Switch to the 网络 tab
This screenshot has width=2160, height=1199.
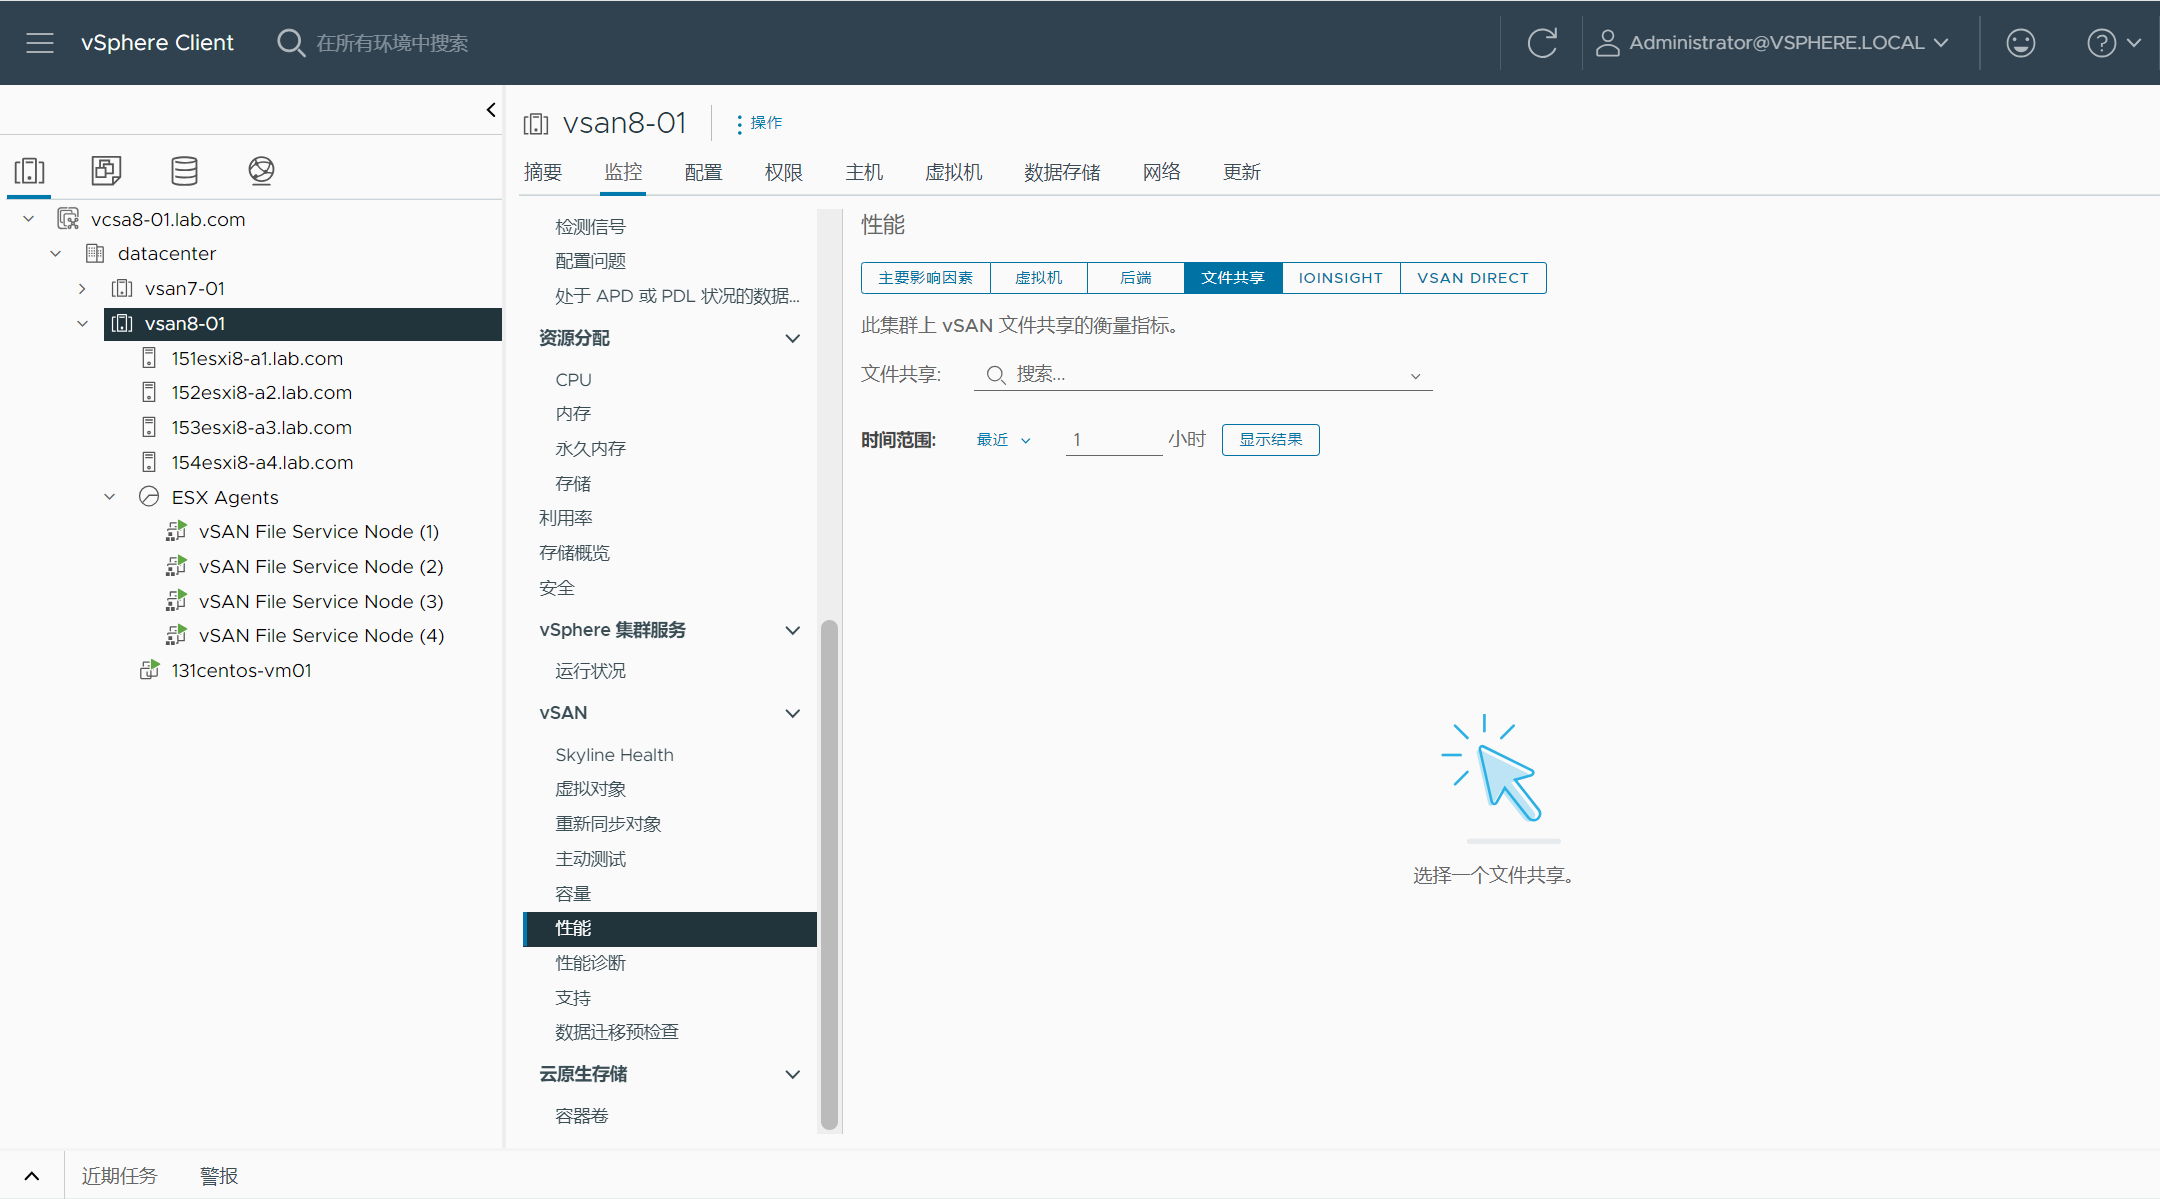click(1161, 172)
